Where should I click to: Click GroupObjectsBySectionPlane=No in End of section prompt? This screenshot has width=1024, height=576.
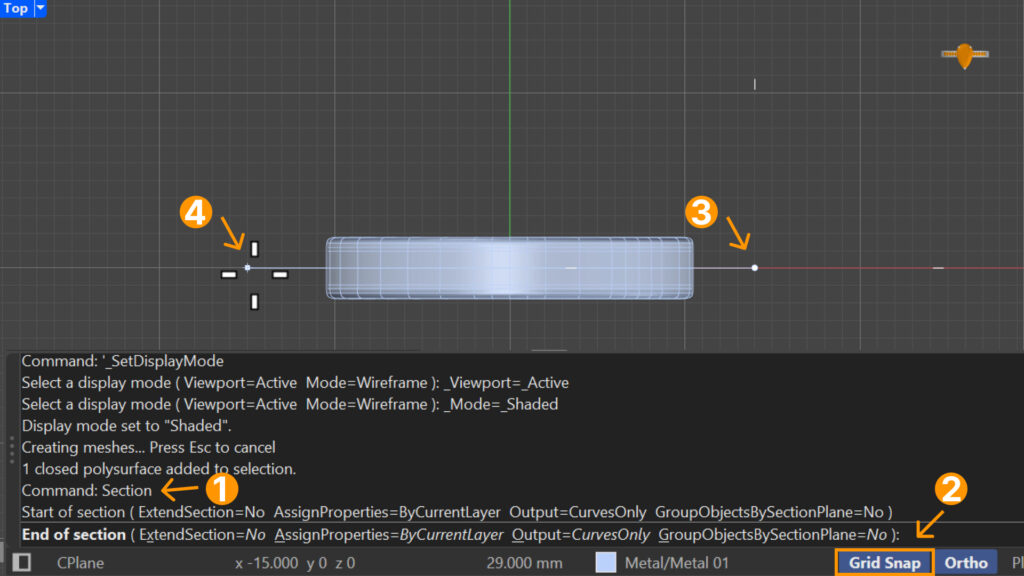coord(772,534)
